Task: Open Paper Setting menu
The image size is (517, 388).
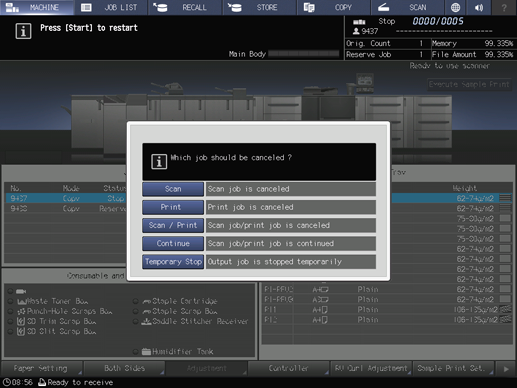Action: click(41, 369)
